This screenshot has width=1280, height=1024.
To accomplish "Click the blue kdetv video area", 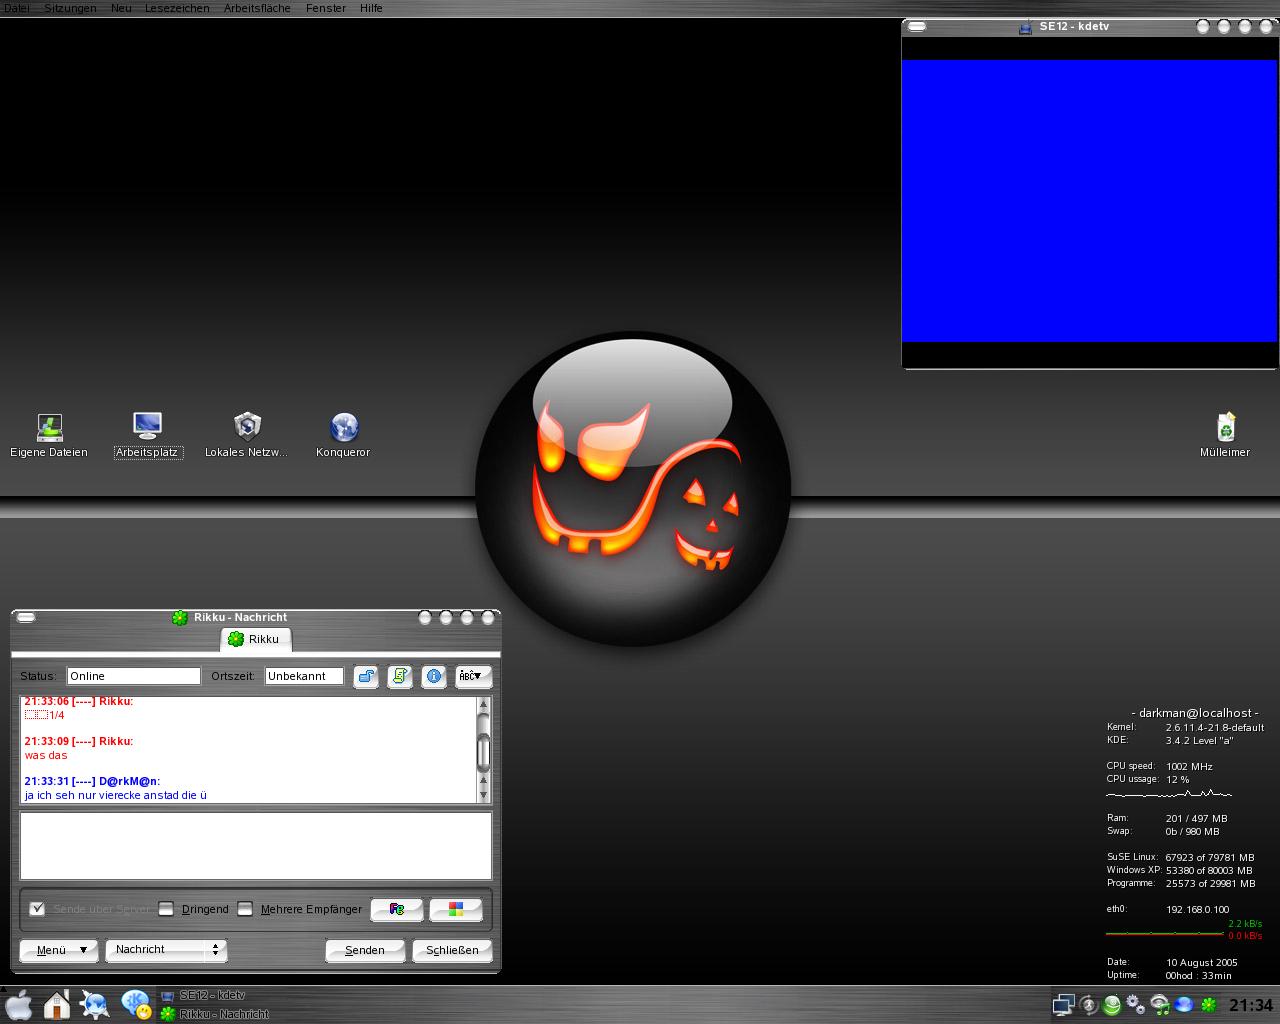I will click(x=1089, y=201).
